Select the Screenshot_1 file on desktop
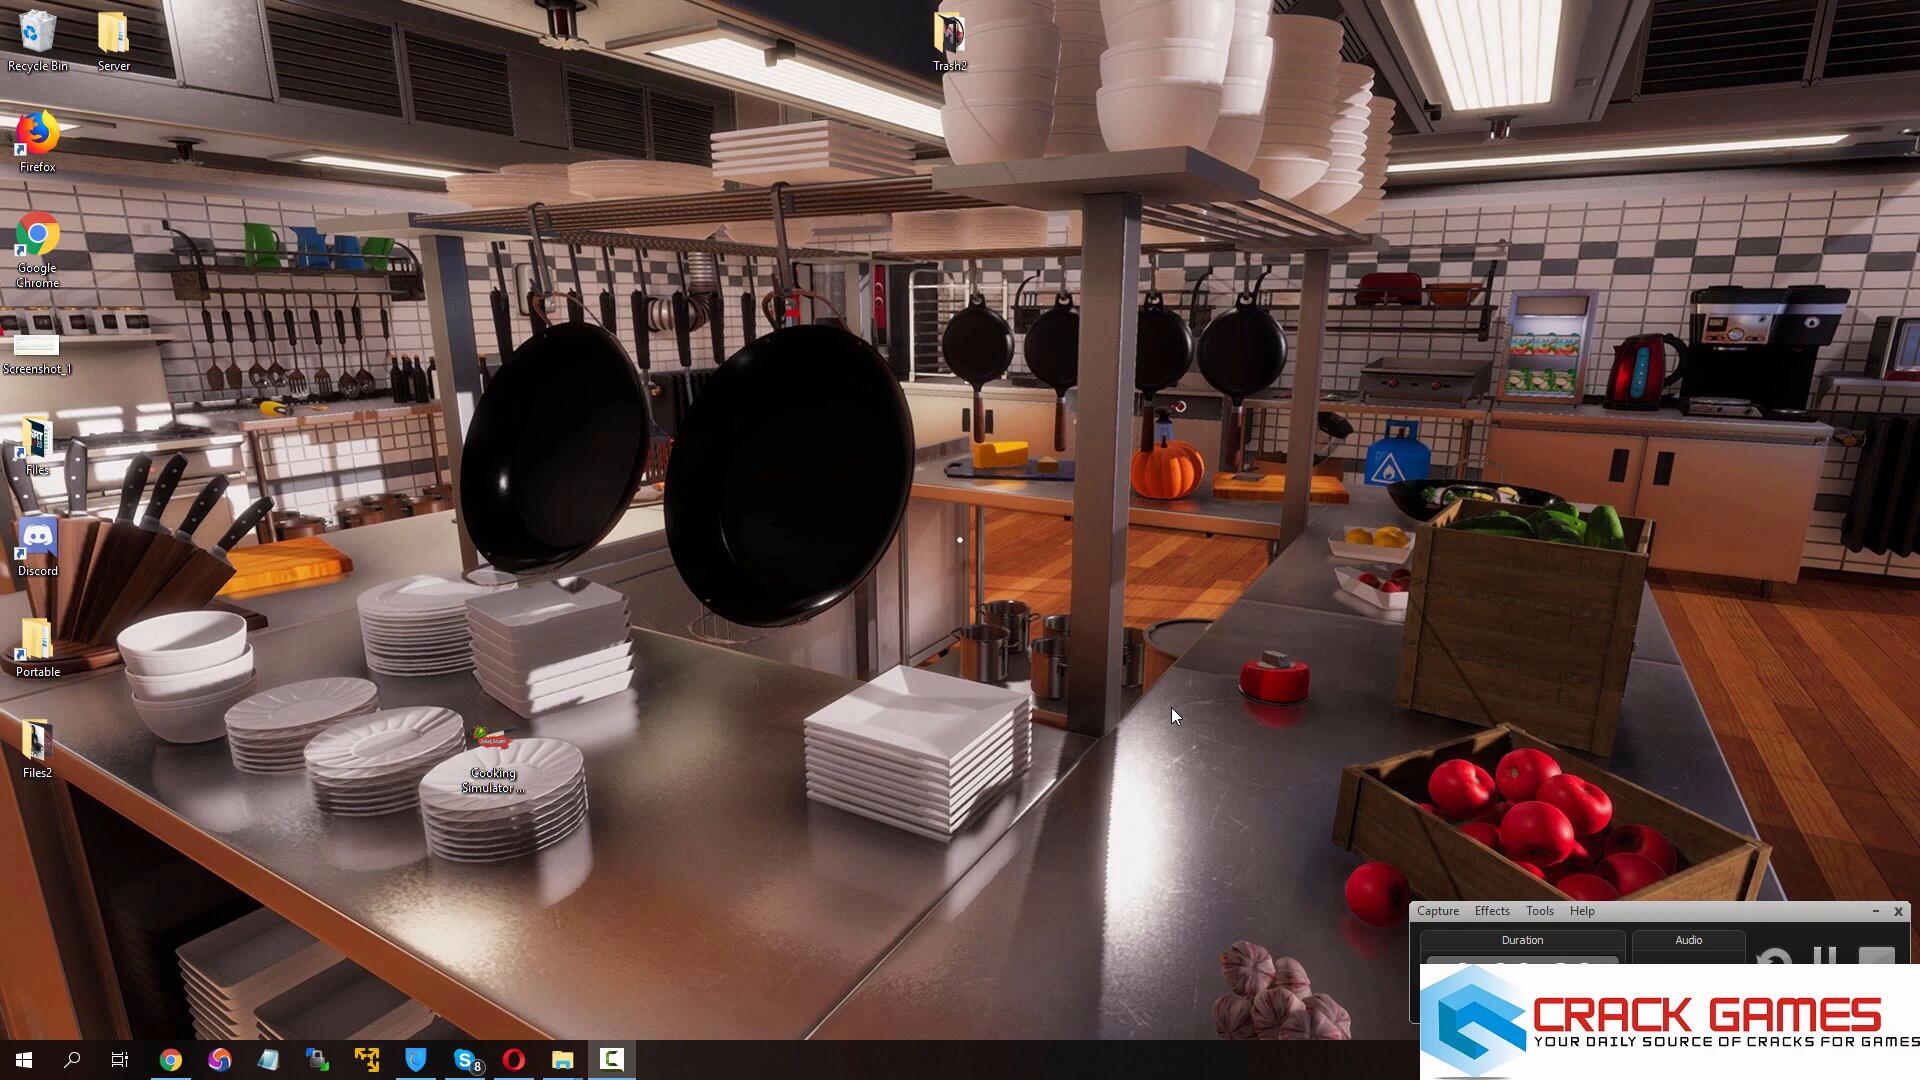The width and height of the screenshot is (1920, 1080). click(x=37, y=347)
